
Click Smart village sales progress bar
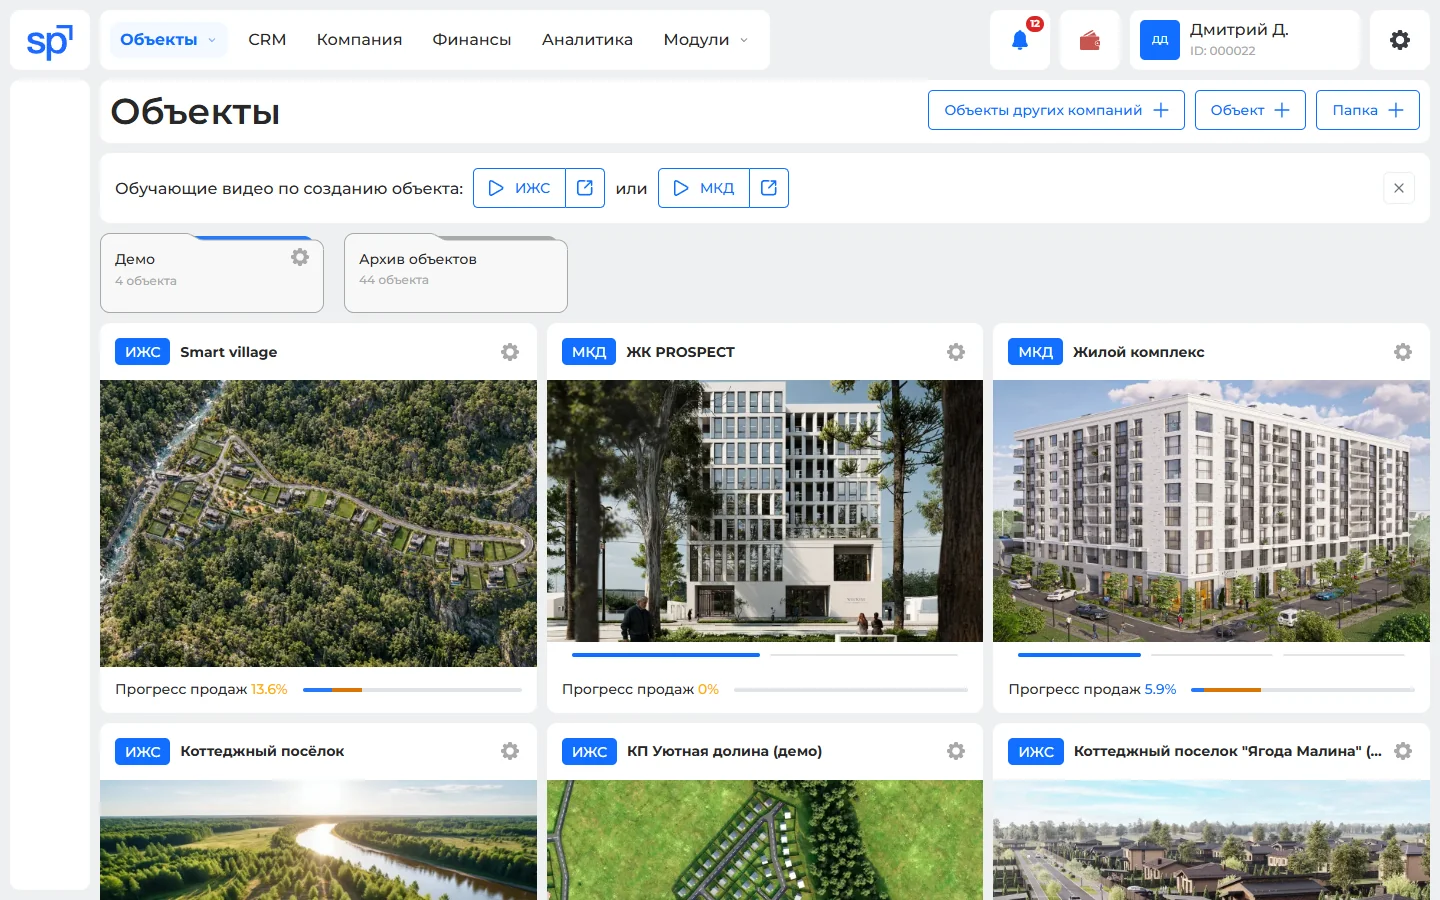[x=412, y=690]
